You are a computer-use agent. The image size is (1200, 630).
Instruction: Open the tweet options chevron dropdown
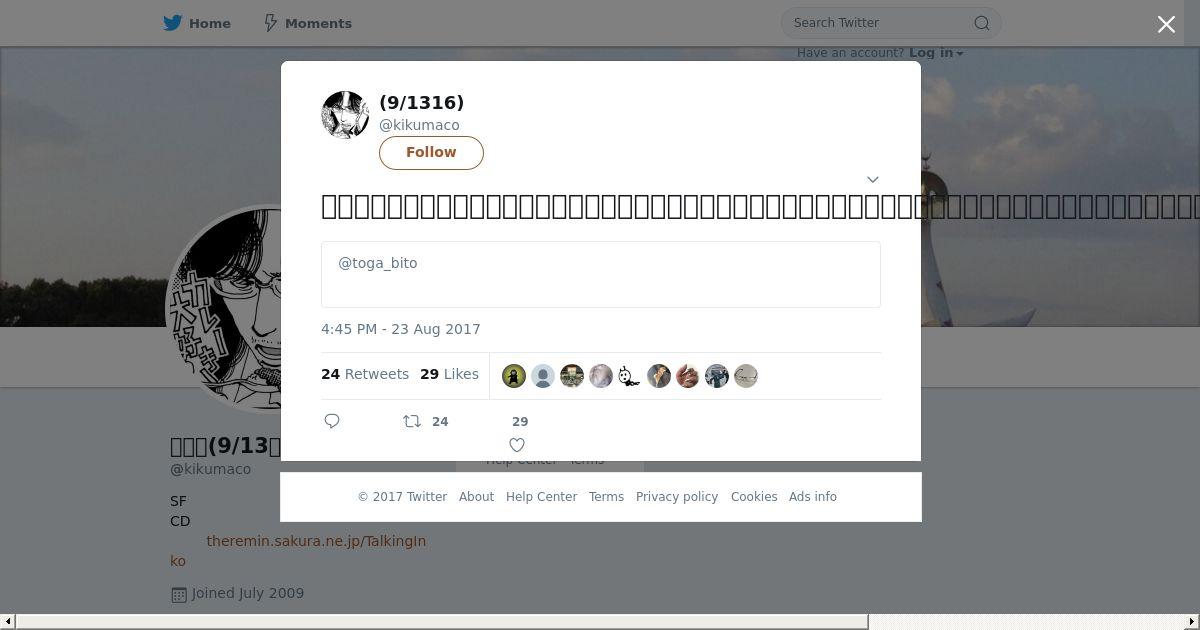click(x=872, y=179)
